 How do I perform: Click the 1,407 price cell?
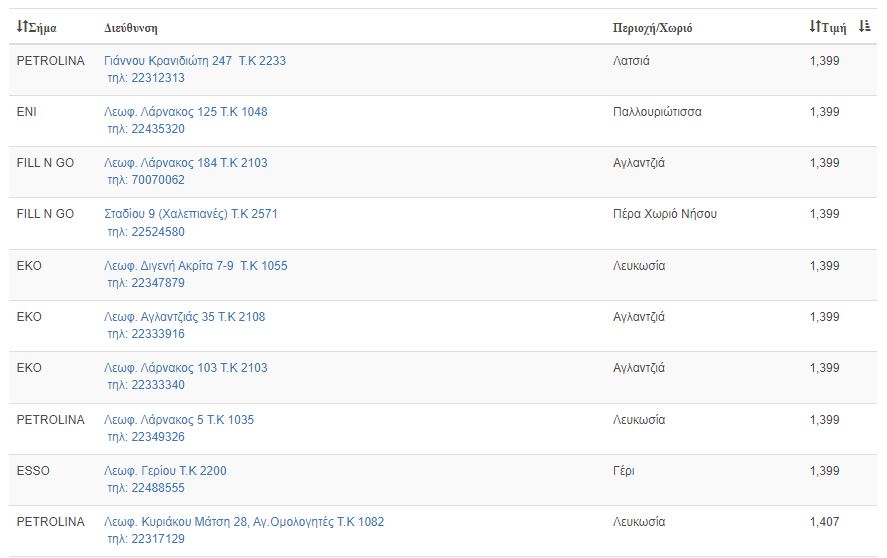824,521
